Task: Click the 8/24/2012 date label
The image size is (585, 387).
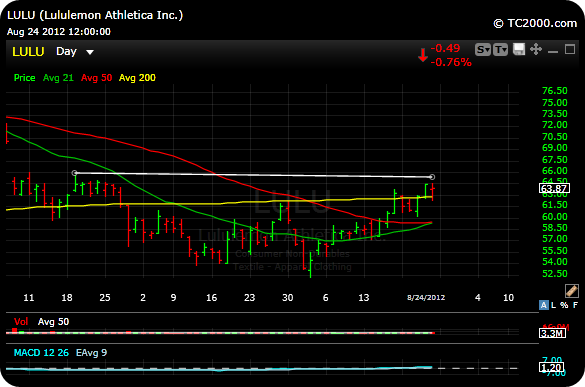Action: (x=426, y=297)
